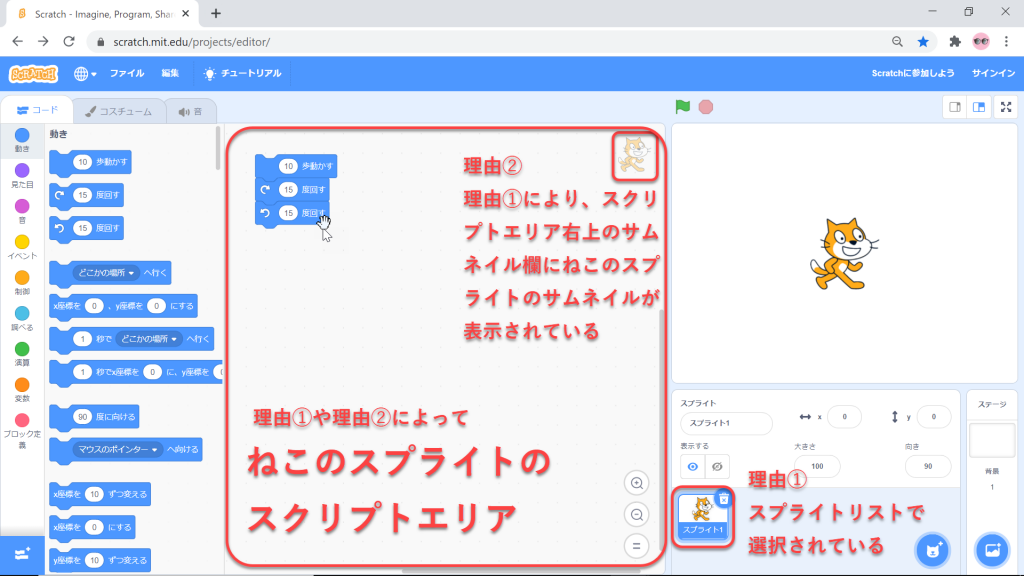Viewport: 1024px width, 576px height.
Task: Open a new browser tab
Action: [216, 13]
